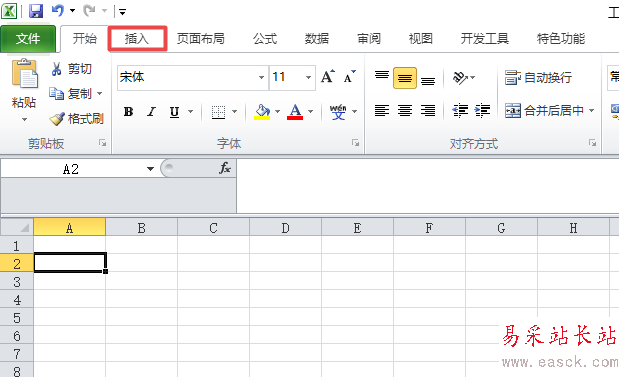Switch to the 特色功能 tab
Viewport: 619px width, 377px height.
(x=561, y=39)
